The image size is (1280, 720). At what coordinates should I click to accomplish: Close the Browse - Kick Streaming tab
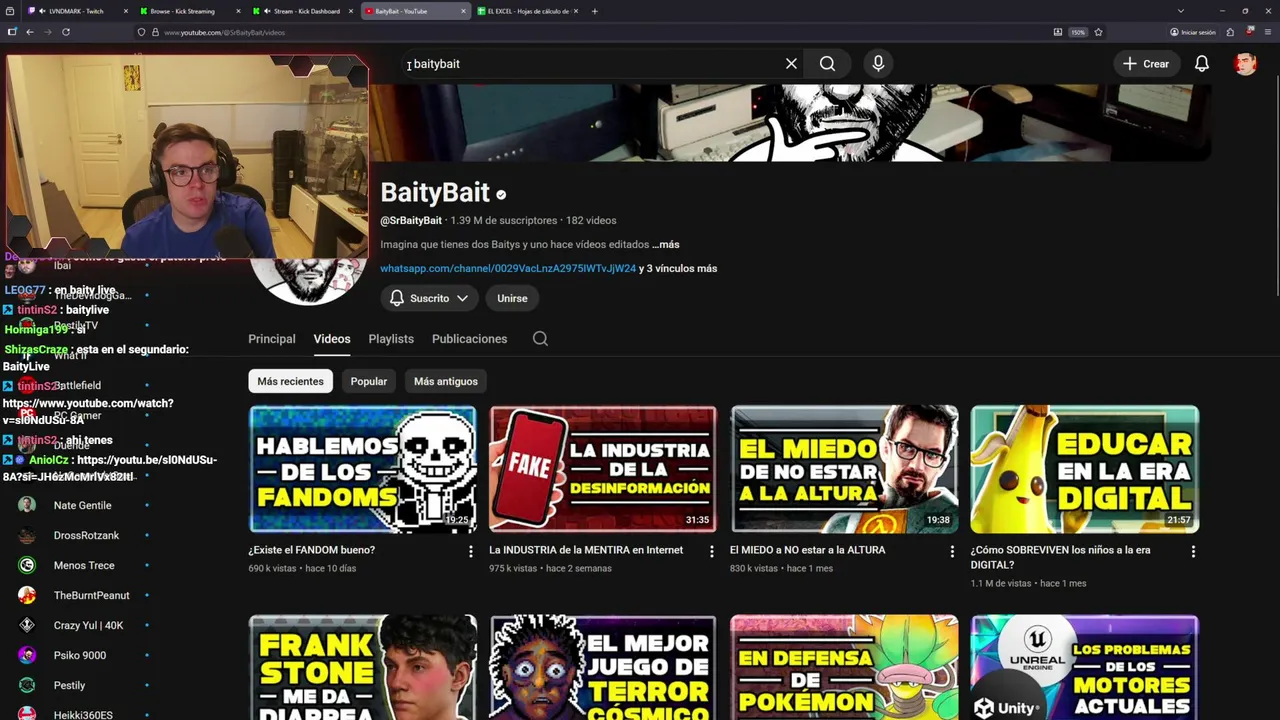240,11
